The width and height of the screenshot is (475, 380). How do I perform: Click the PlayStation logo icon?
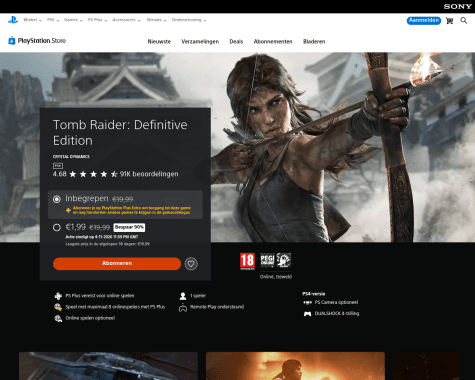[13, 20]
